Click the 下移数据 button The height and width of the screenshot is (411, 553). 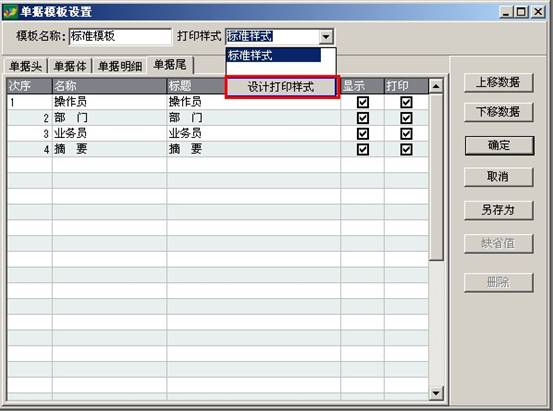point(499,112)
